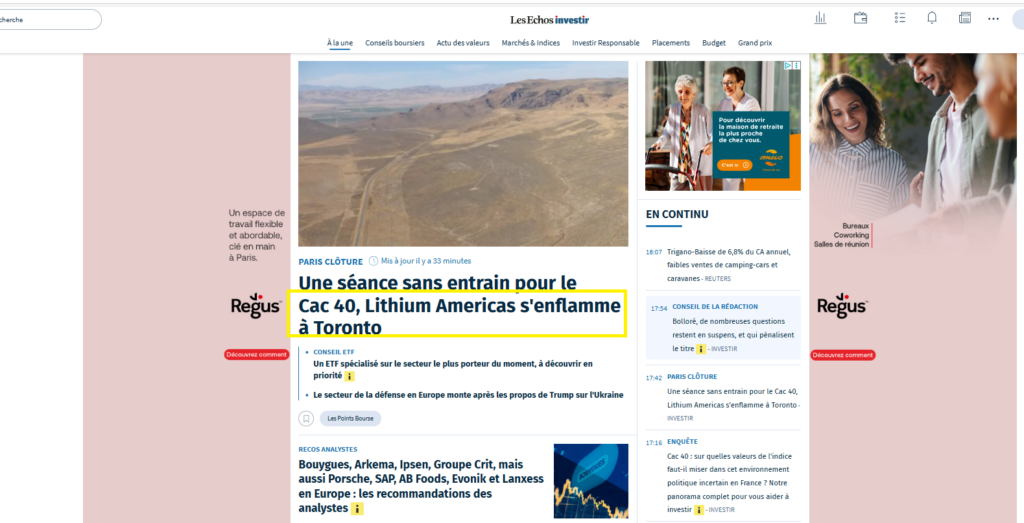
Task: Open the wallet portfolio icon
Action: pos(861,18)
